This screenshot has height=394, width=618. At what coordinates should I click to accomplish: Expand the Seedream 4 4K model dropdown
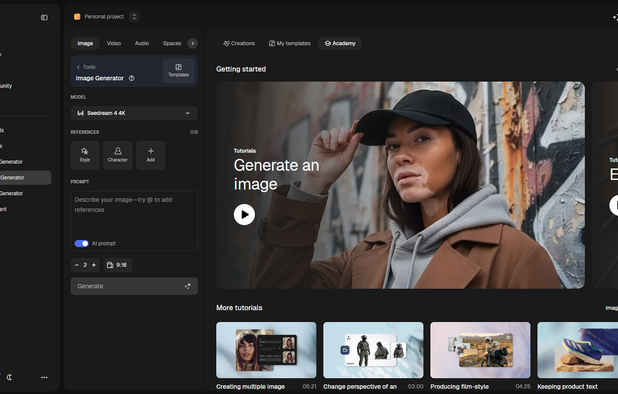134,113
